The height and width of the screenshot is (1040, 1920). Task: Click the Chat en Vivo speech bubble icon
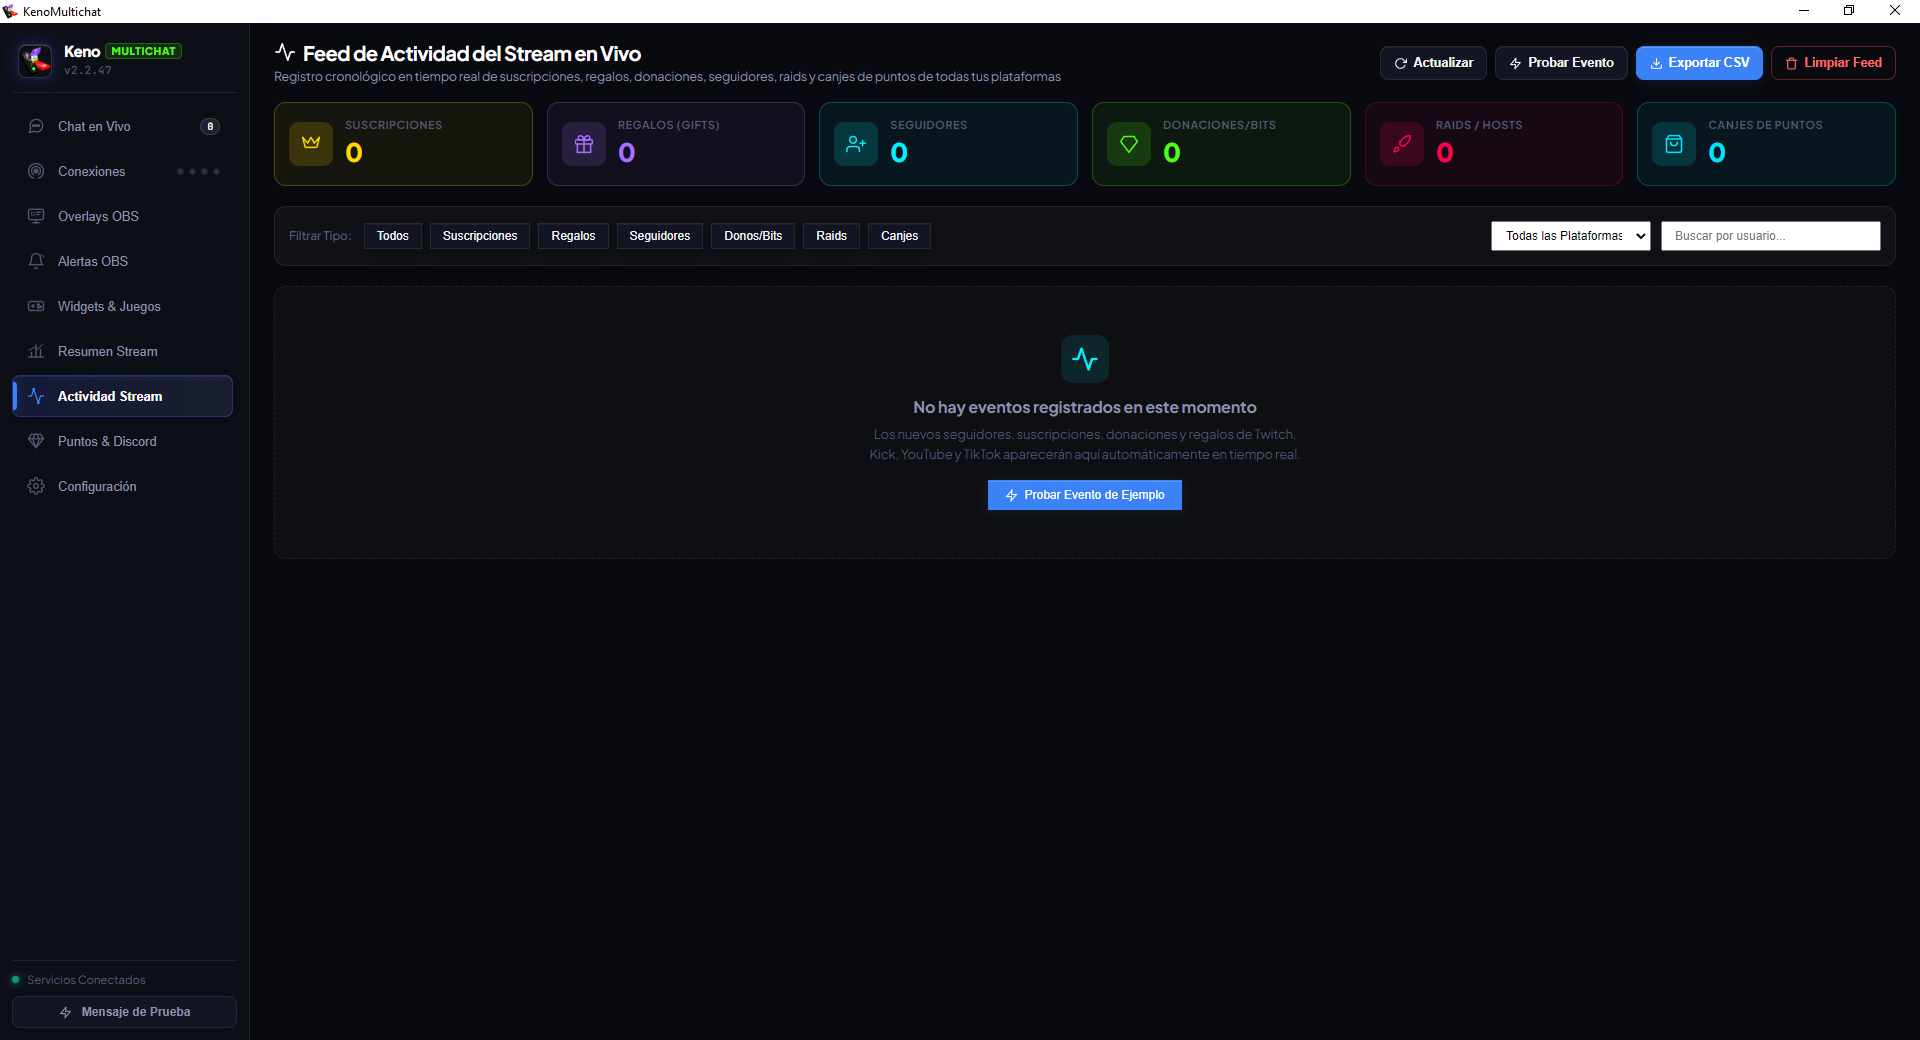click(x=36, y=126)
